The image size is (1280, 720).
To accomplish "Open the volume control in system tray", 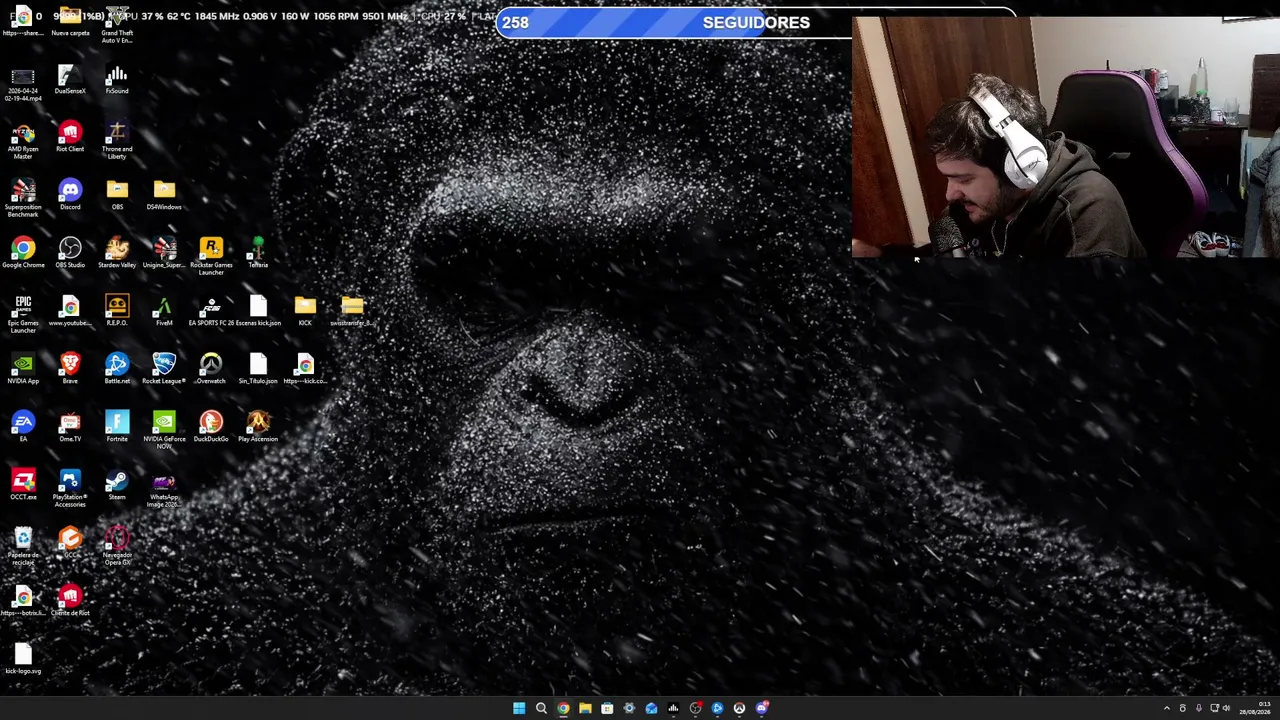I will [1226, 708].
